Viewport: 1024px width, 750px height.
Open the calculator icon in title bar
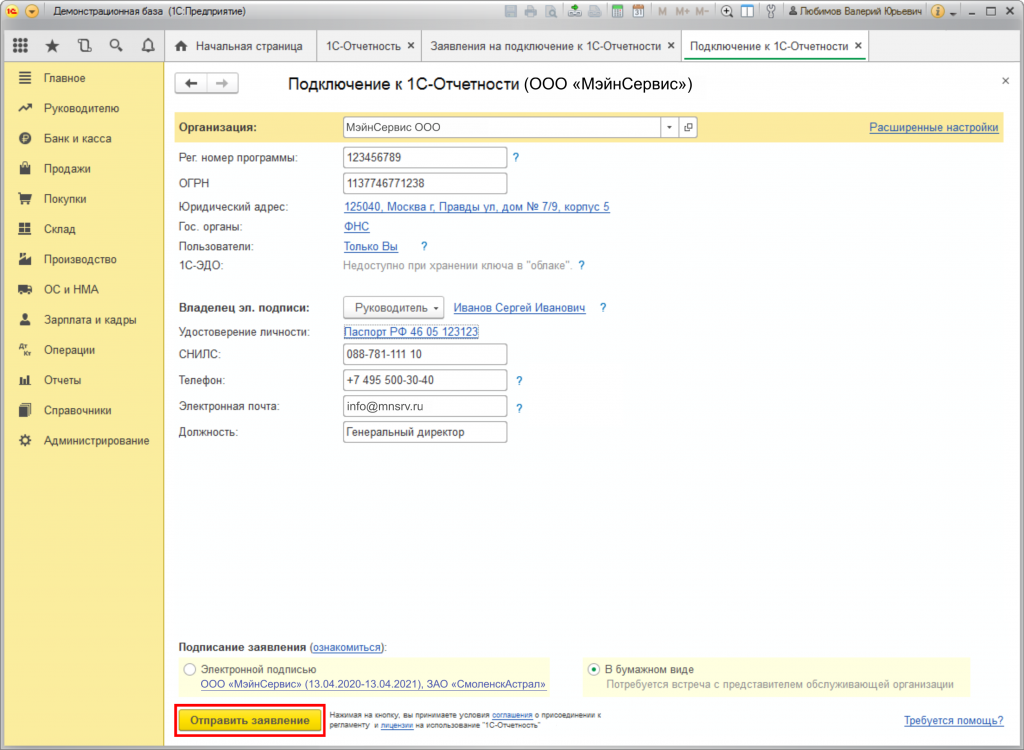click(x=618, y=12)
